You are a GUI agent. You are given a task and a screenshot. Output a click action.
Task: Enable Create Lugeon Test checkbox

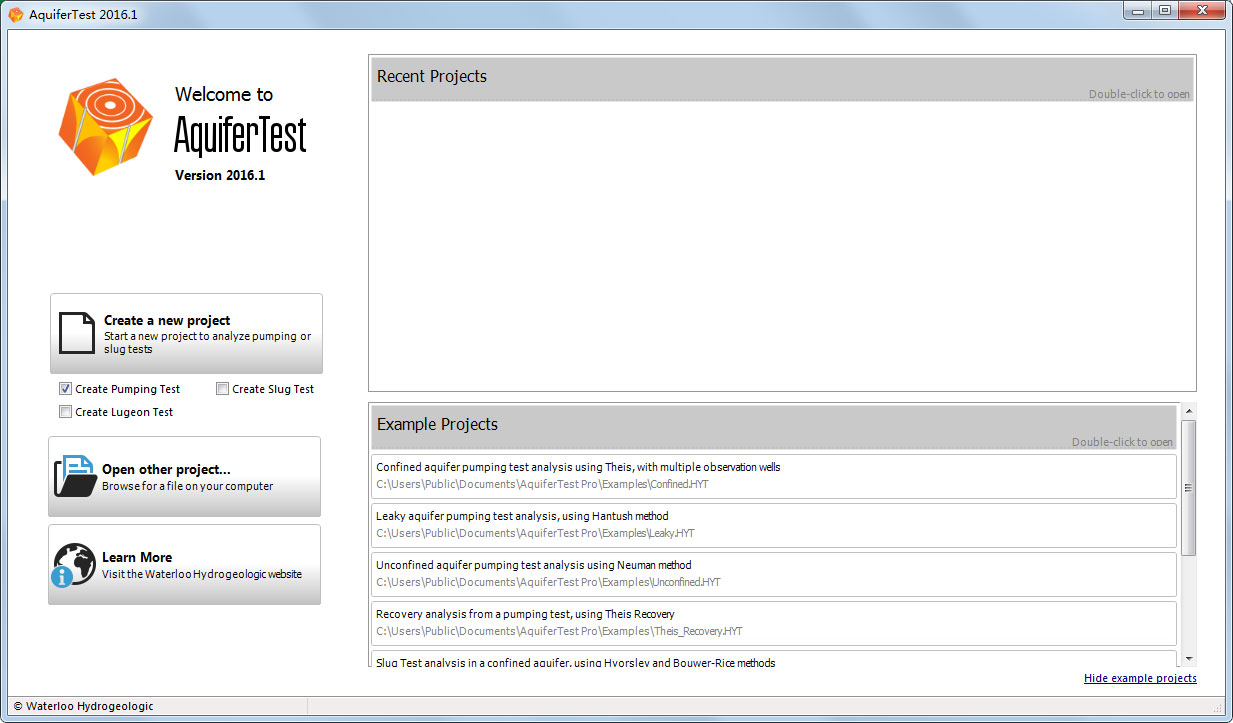click(x=66, y=412)
